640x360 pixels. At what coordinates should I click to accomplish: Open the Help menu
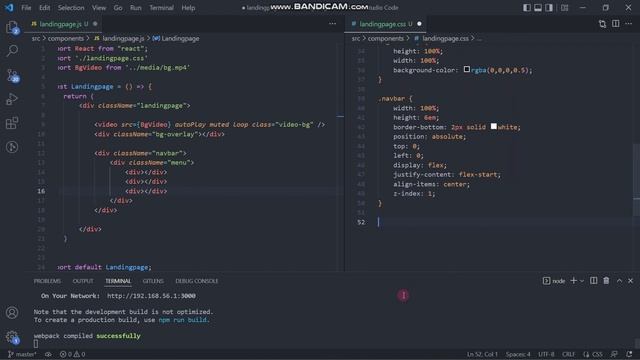(x=188, y=8)
